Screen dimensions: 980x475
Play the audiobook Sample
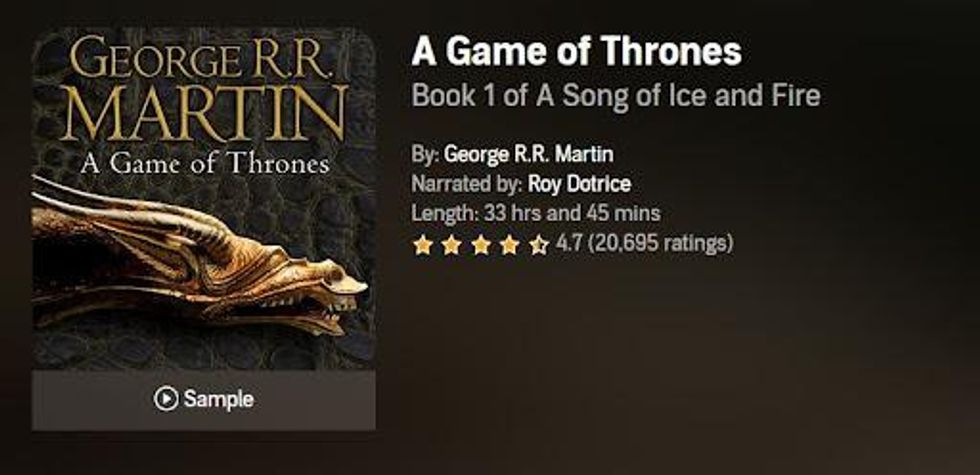tap(204, 400)
